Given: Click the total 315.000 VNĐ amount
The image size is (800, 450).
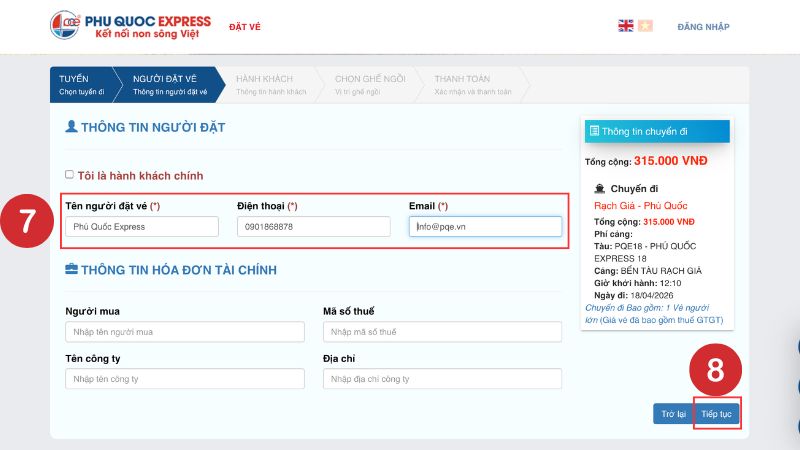Looking at the screenshot, I should click(x=670, y=161).
